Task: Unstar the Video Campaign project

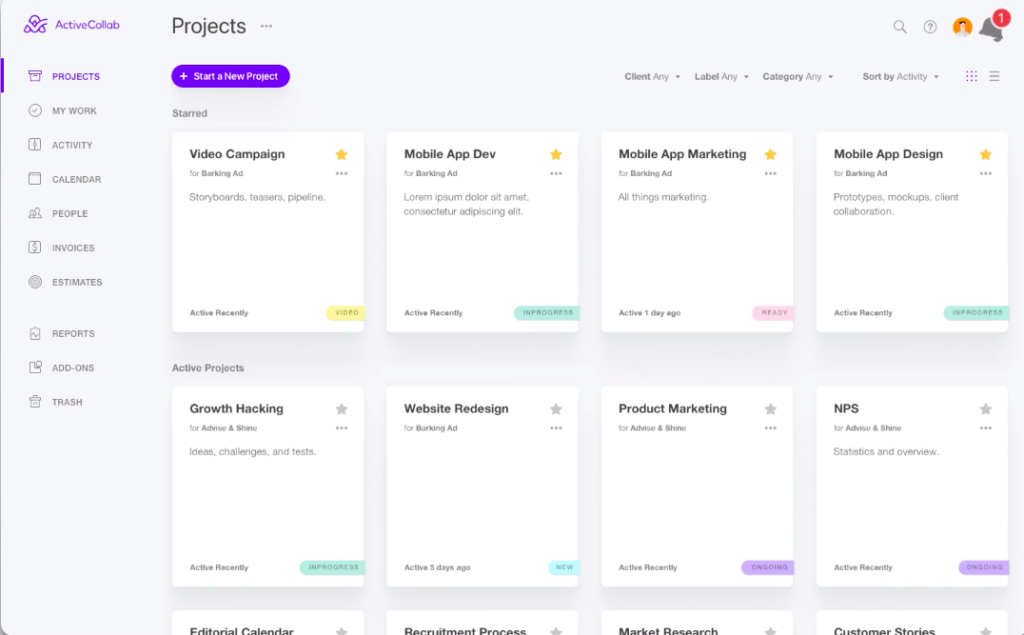Action: 341,154
